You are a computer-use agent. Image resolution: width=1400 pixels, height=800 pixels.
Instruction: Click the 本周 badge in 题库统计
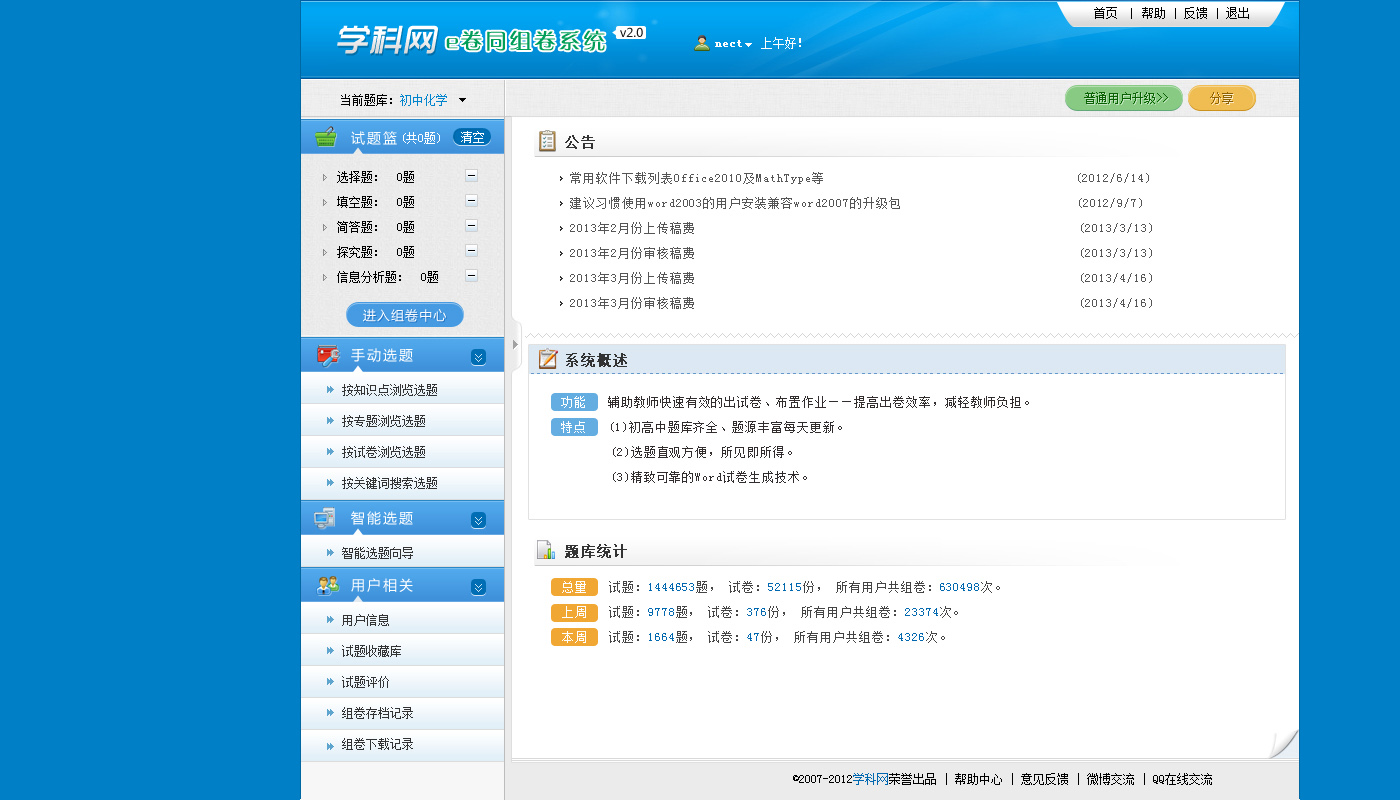[x=574, y=637]
